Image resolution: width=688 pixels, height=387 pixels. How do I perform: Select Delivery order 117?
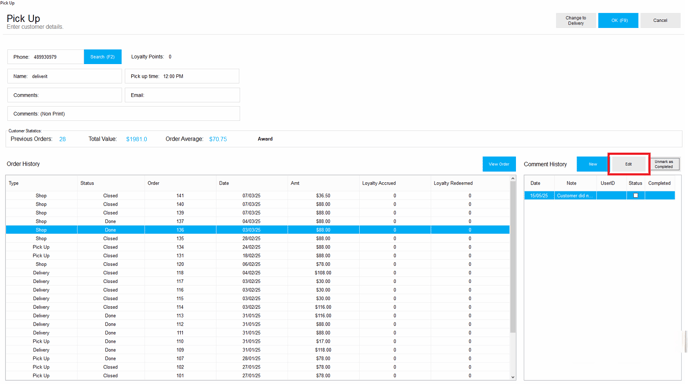pyautogui.click(x=258, y=281)
